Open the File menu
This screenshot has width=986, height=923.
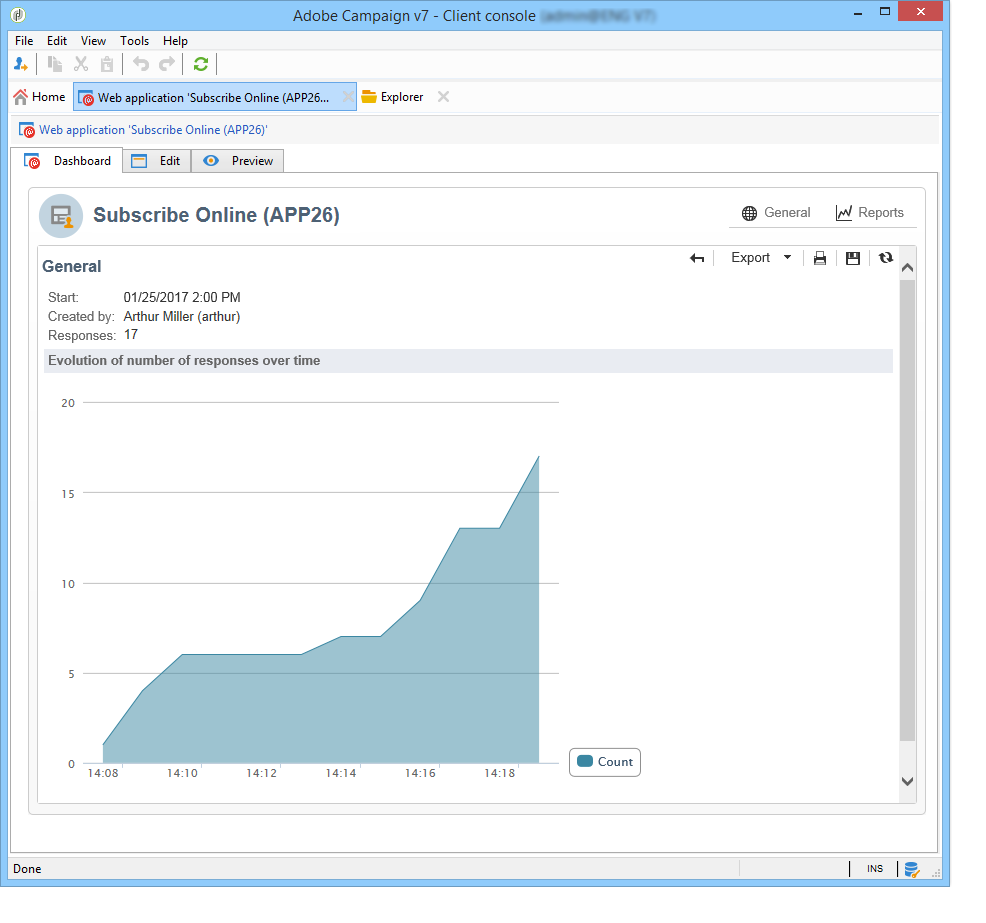[24, 41]
